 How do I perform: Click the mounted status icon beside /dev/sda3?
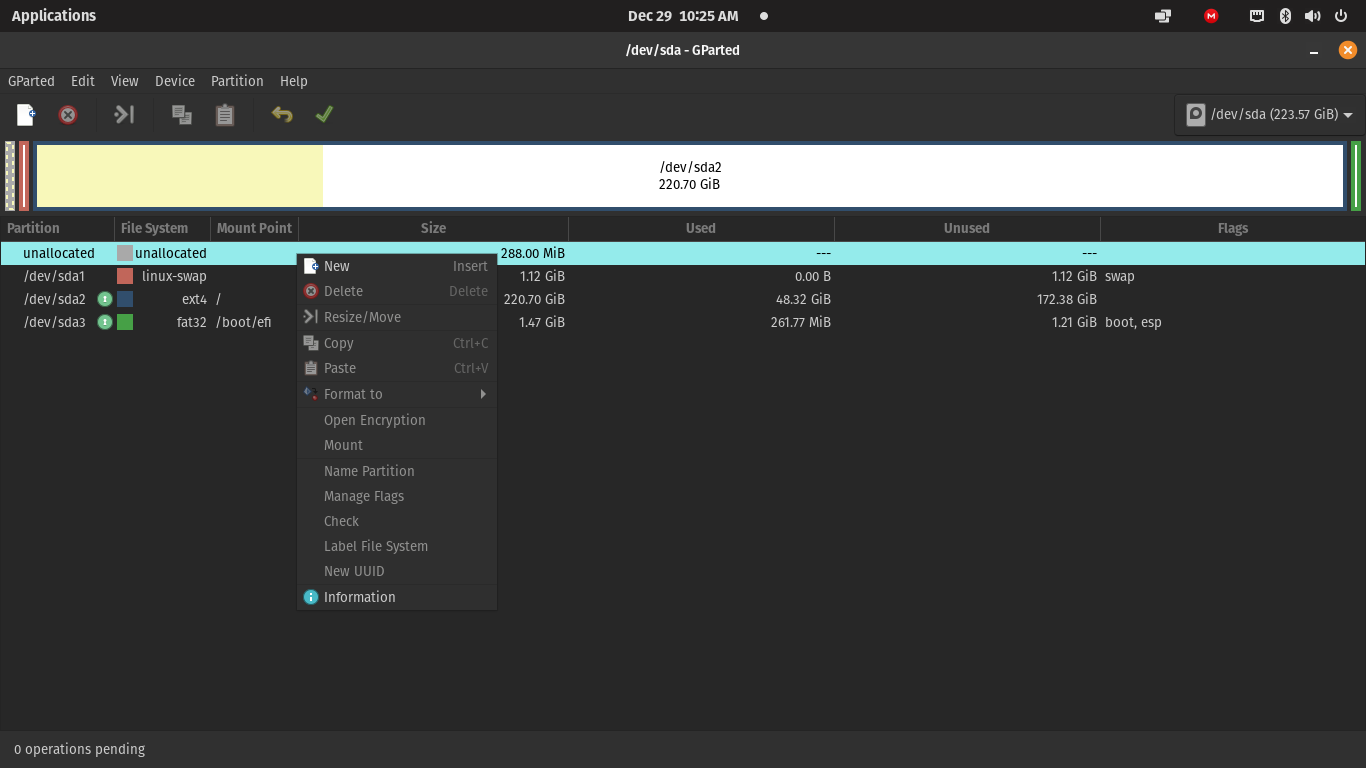coord(104,322)
